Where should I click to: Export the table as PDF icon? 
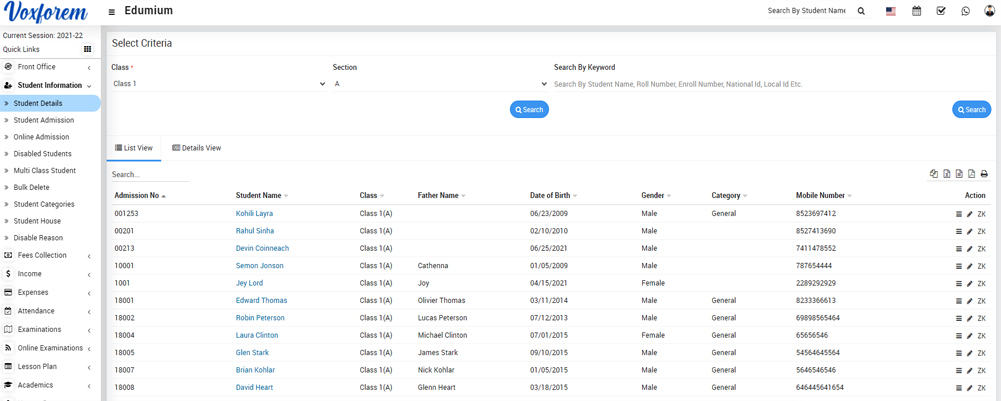[x=971, y=174]
